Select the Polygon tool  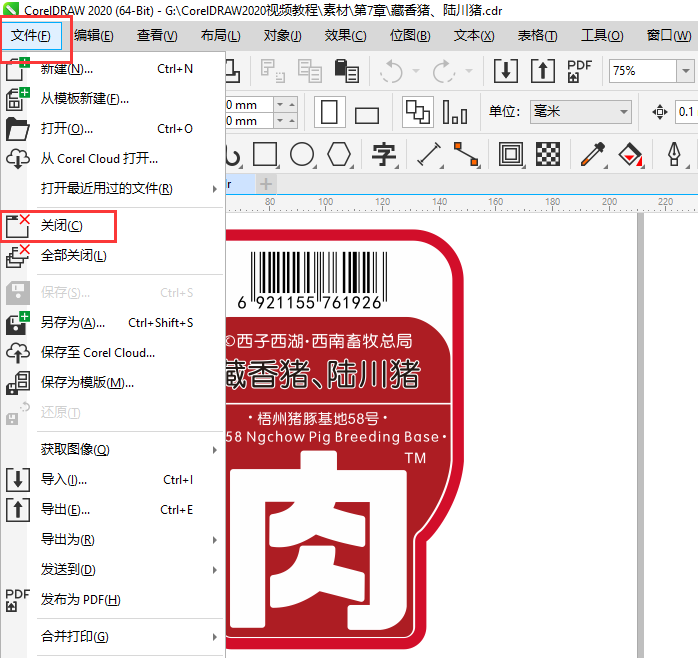[339, 155]
